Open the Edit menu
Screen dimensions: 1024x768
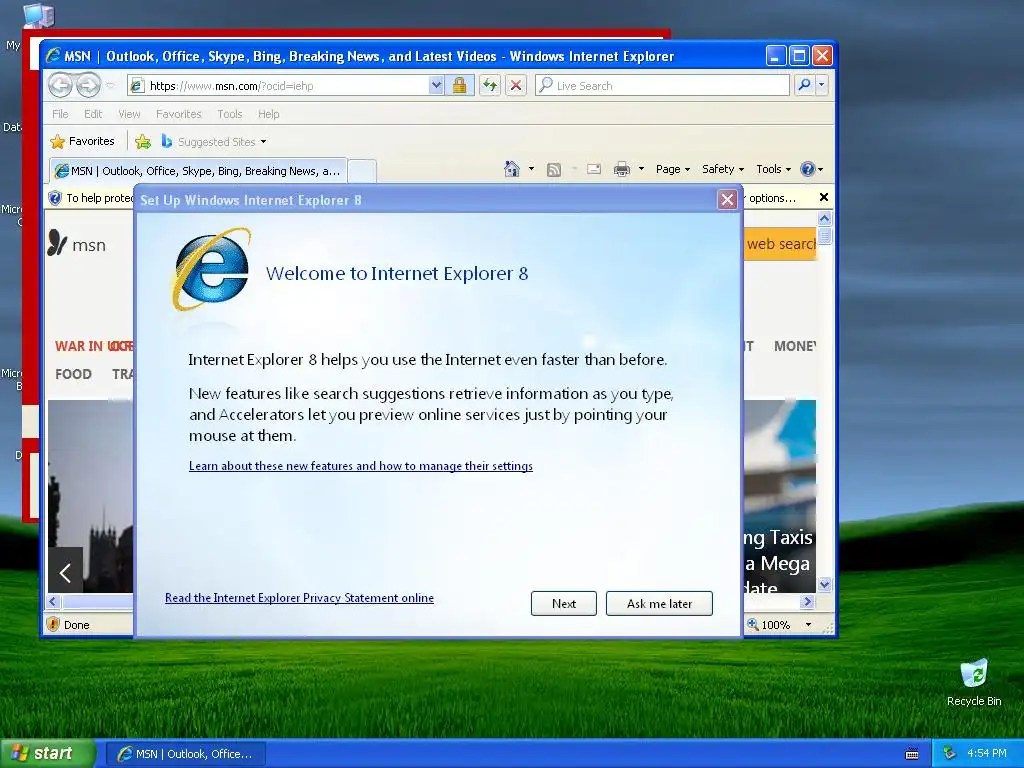93,114
